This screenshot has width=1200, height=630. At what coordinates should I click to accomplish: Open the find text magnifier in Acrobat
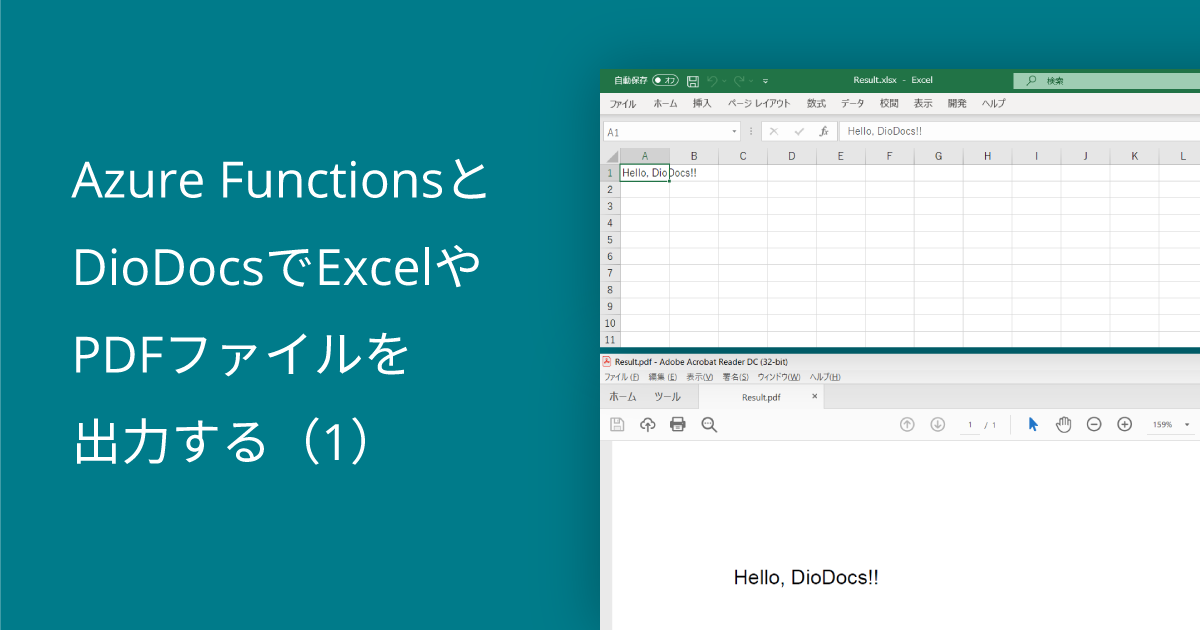point(709,425)
